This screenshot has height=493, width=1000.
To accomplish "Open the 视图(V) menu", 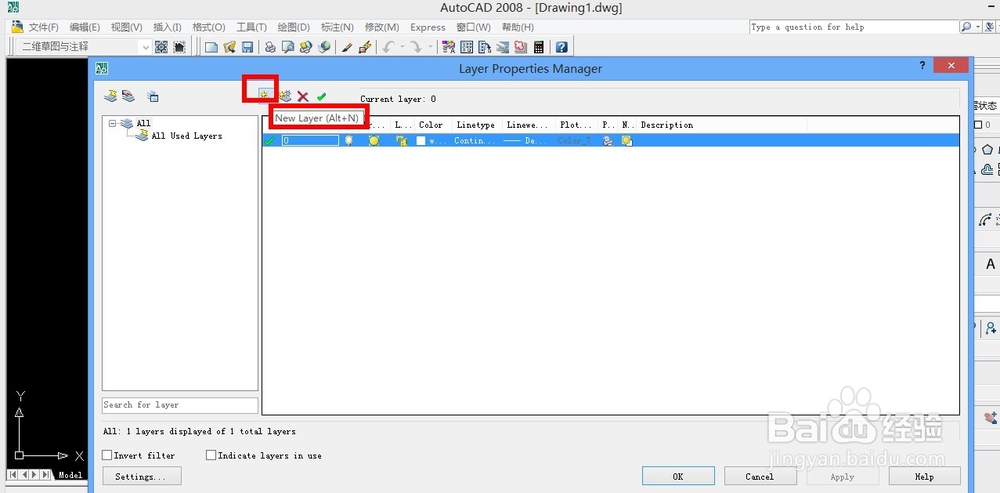I will tap(126, 27).
